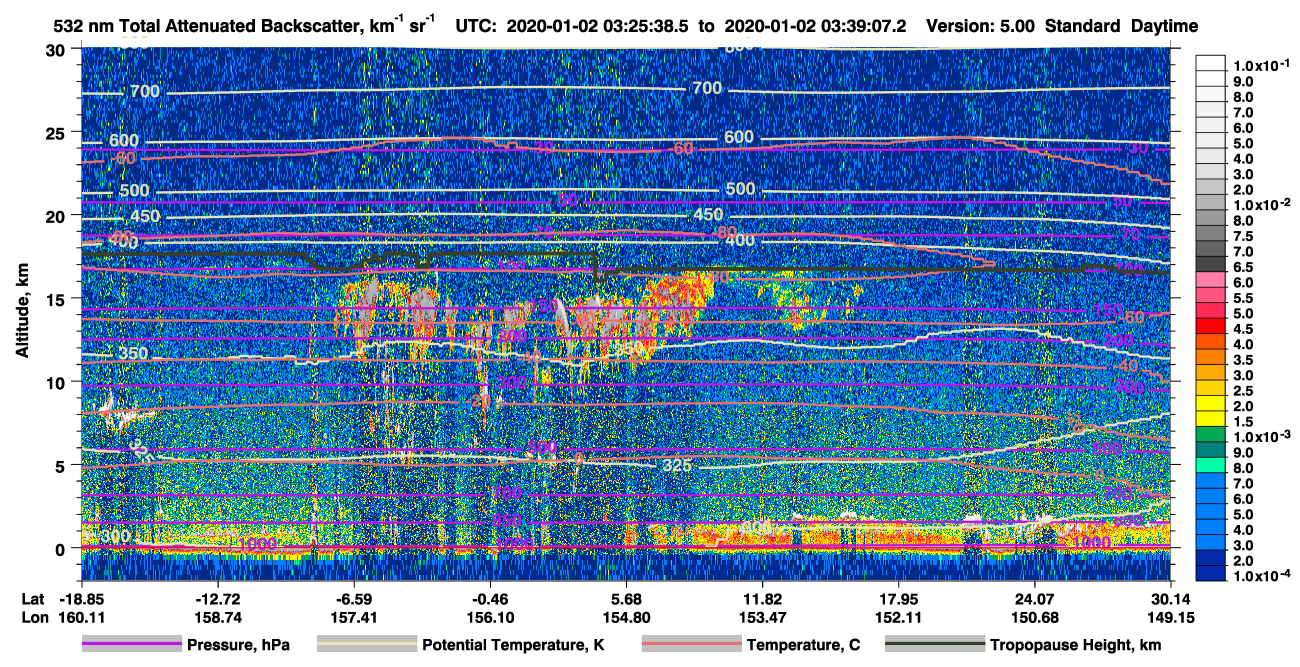Click the color bar label '5.5'
1300x667 pixels.
[1242, 298]
